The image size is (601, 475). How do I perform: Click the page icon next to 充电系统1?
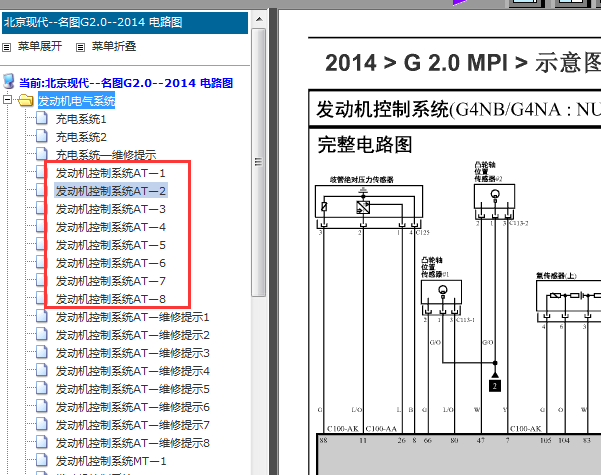click(42, 119)
